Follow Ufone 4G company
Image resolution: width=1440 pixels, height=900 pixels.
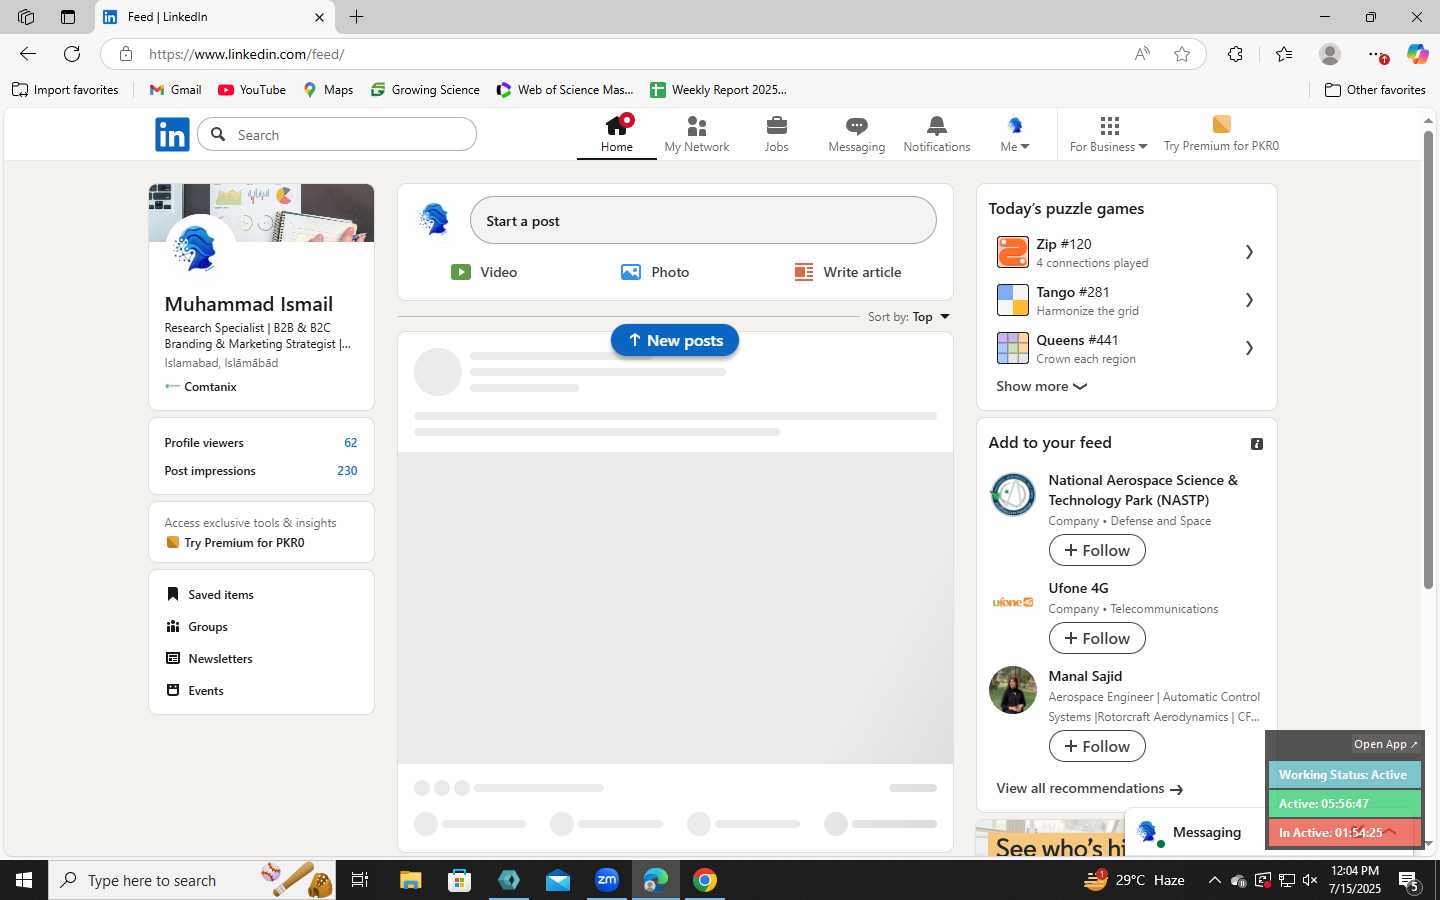point(1097,638)
